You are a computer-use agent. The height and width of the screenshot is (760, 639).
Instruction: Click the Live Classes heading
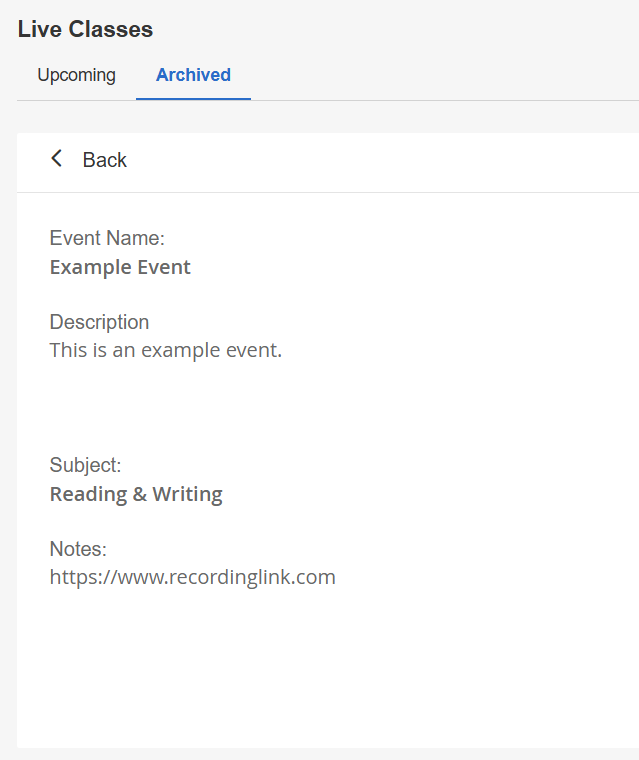click(x=85, y=30)
